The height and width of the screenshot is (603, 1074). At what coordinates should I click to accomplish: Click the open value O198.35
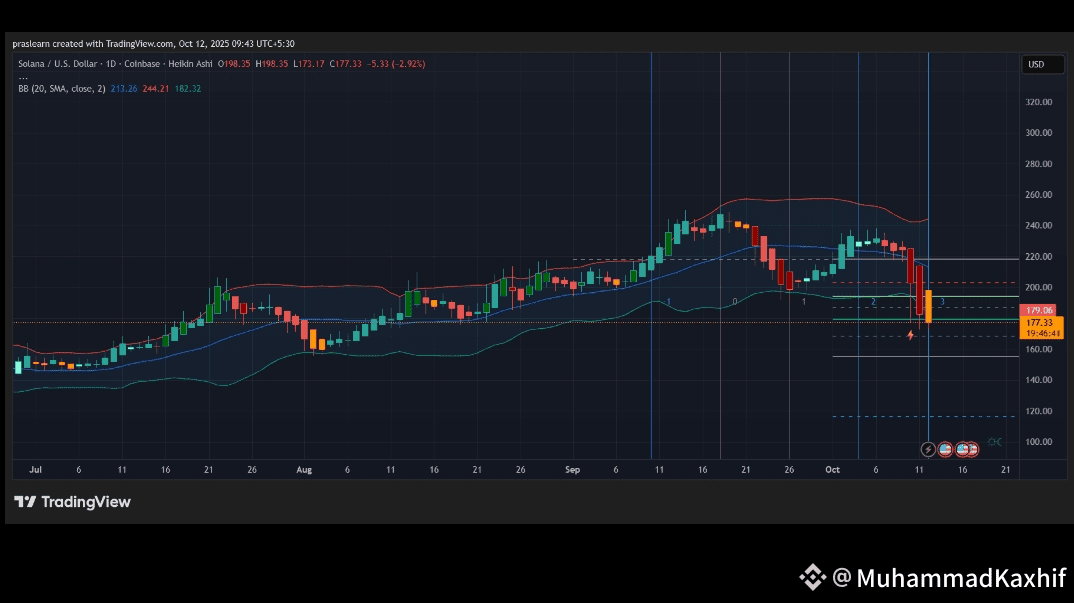234,64
